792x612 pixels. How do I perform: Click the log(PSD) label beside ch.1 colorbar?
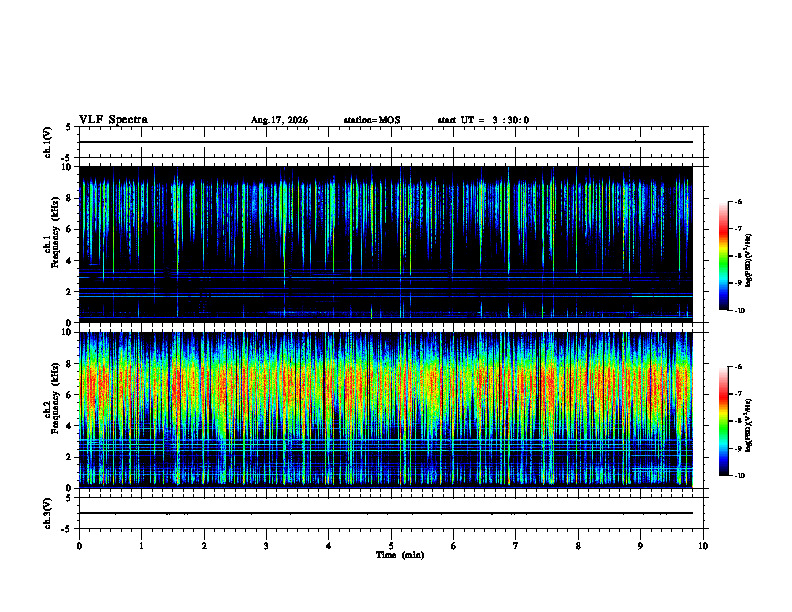(749, 260)
